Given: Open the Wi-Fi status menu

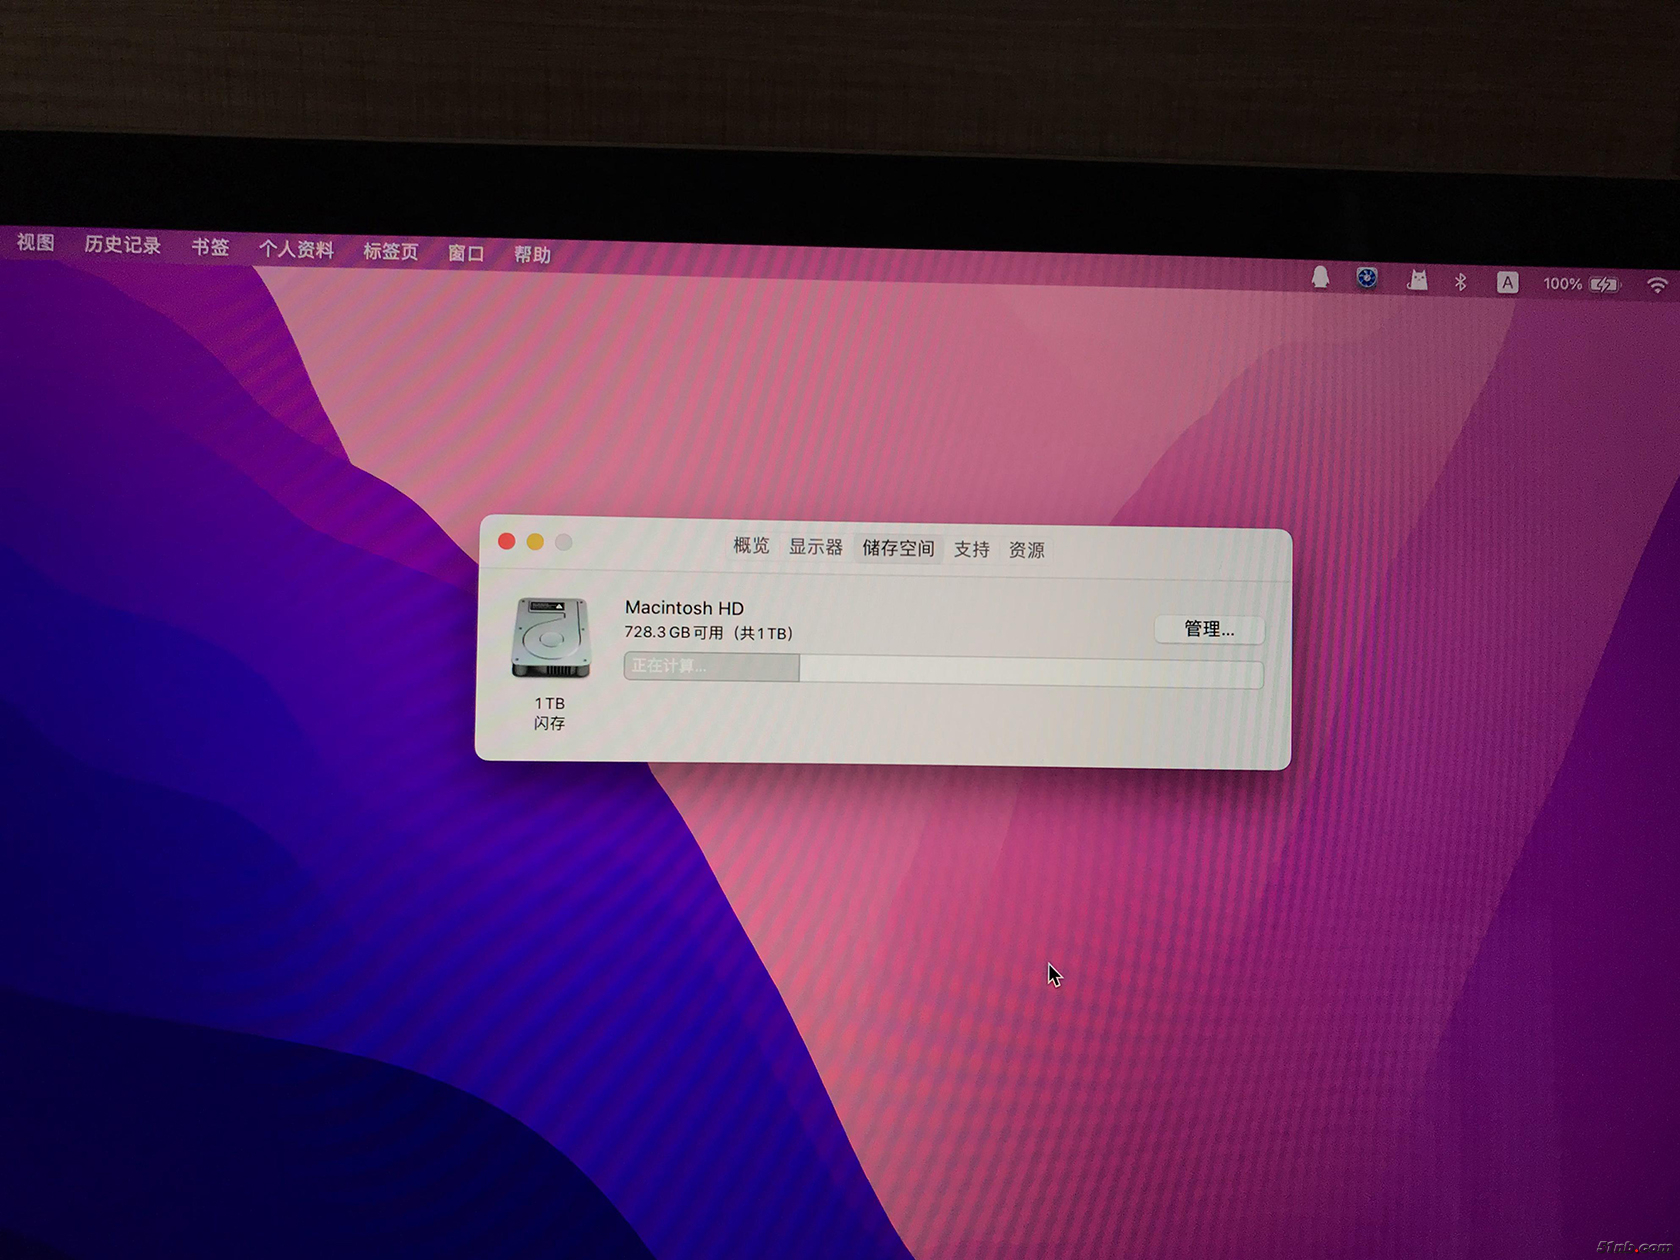Looking at the screenshot, I should click(x=1657, y=286).
